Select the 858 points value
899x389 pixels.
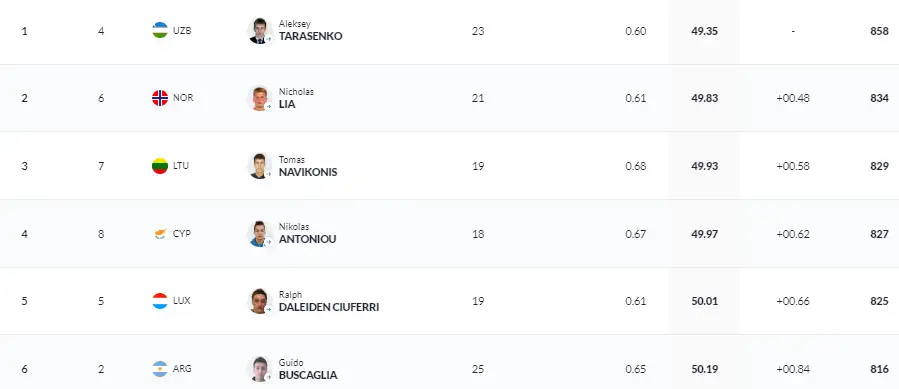click(880, 31)
